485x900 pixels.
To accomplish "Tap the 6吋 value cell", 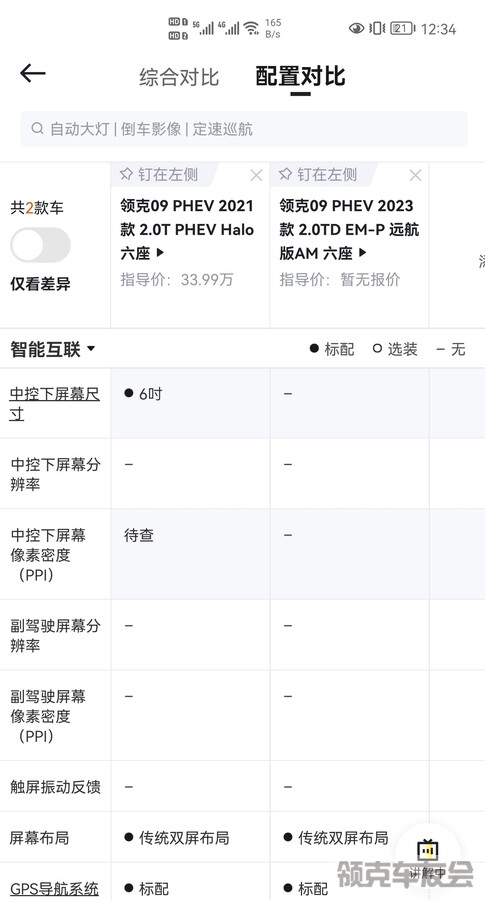I will (x=190, y=403).
